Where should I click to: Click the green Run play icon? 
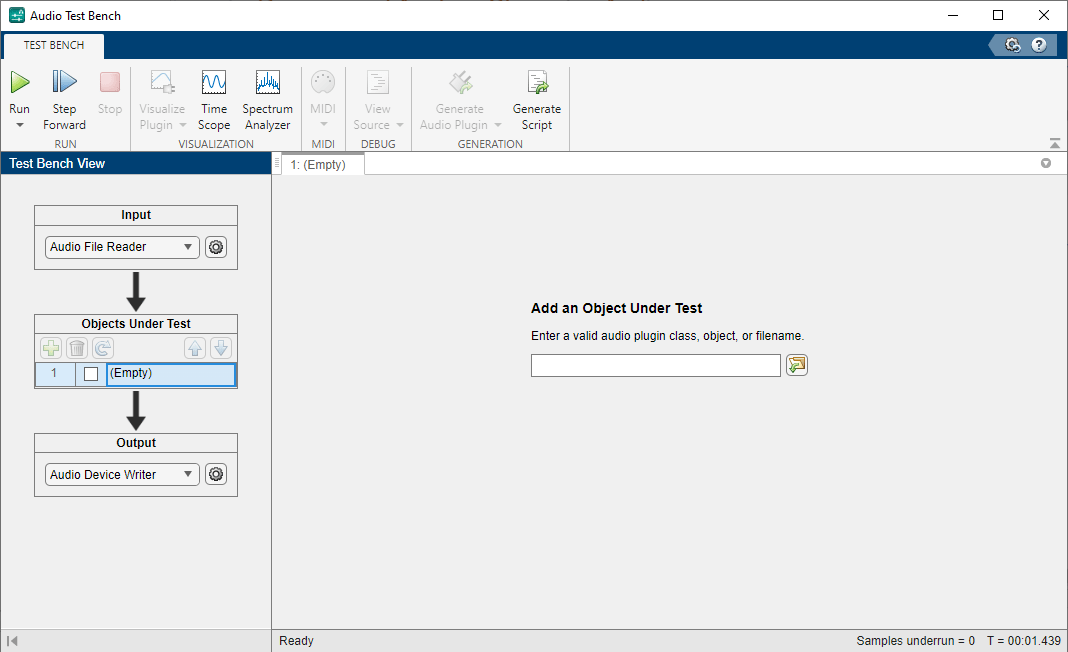click(20, 82)
